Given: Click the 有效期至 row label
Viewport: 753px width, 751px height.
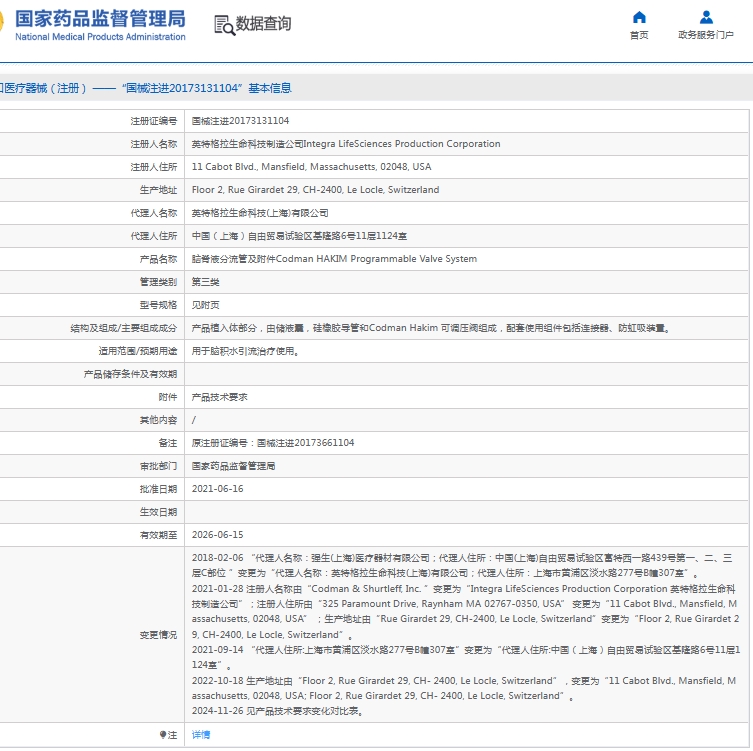Looking at the screenshot, I should (158, 535).
